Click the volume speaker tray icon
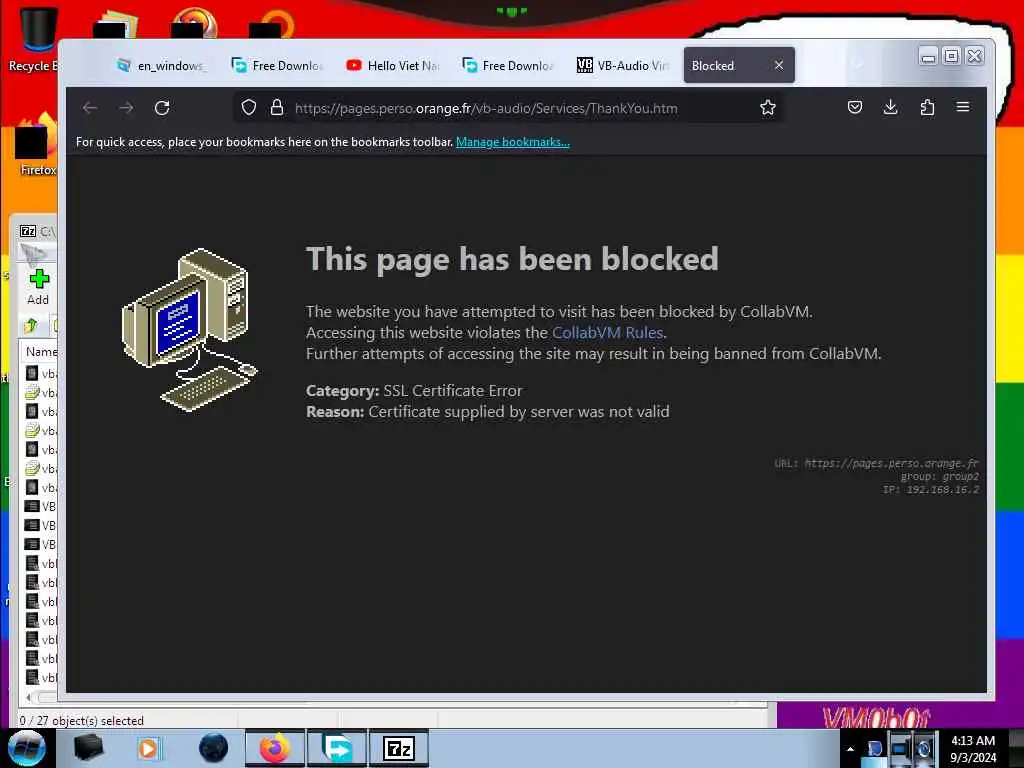The width and height of the screenshot is (1024, 768). (x=924, y=748)
